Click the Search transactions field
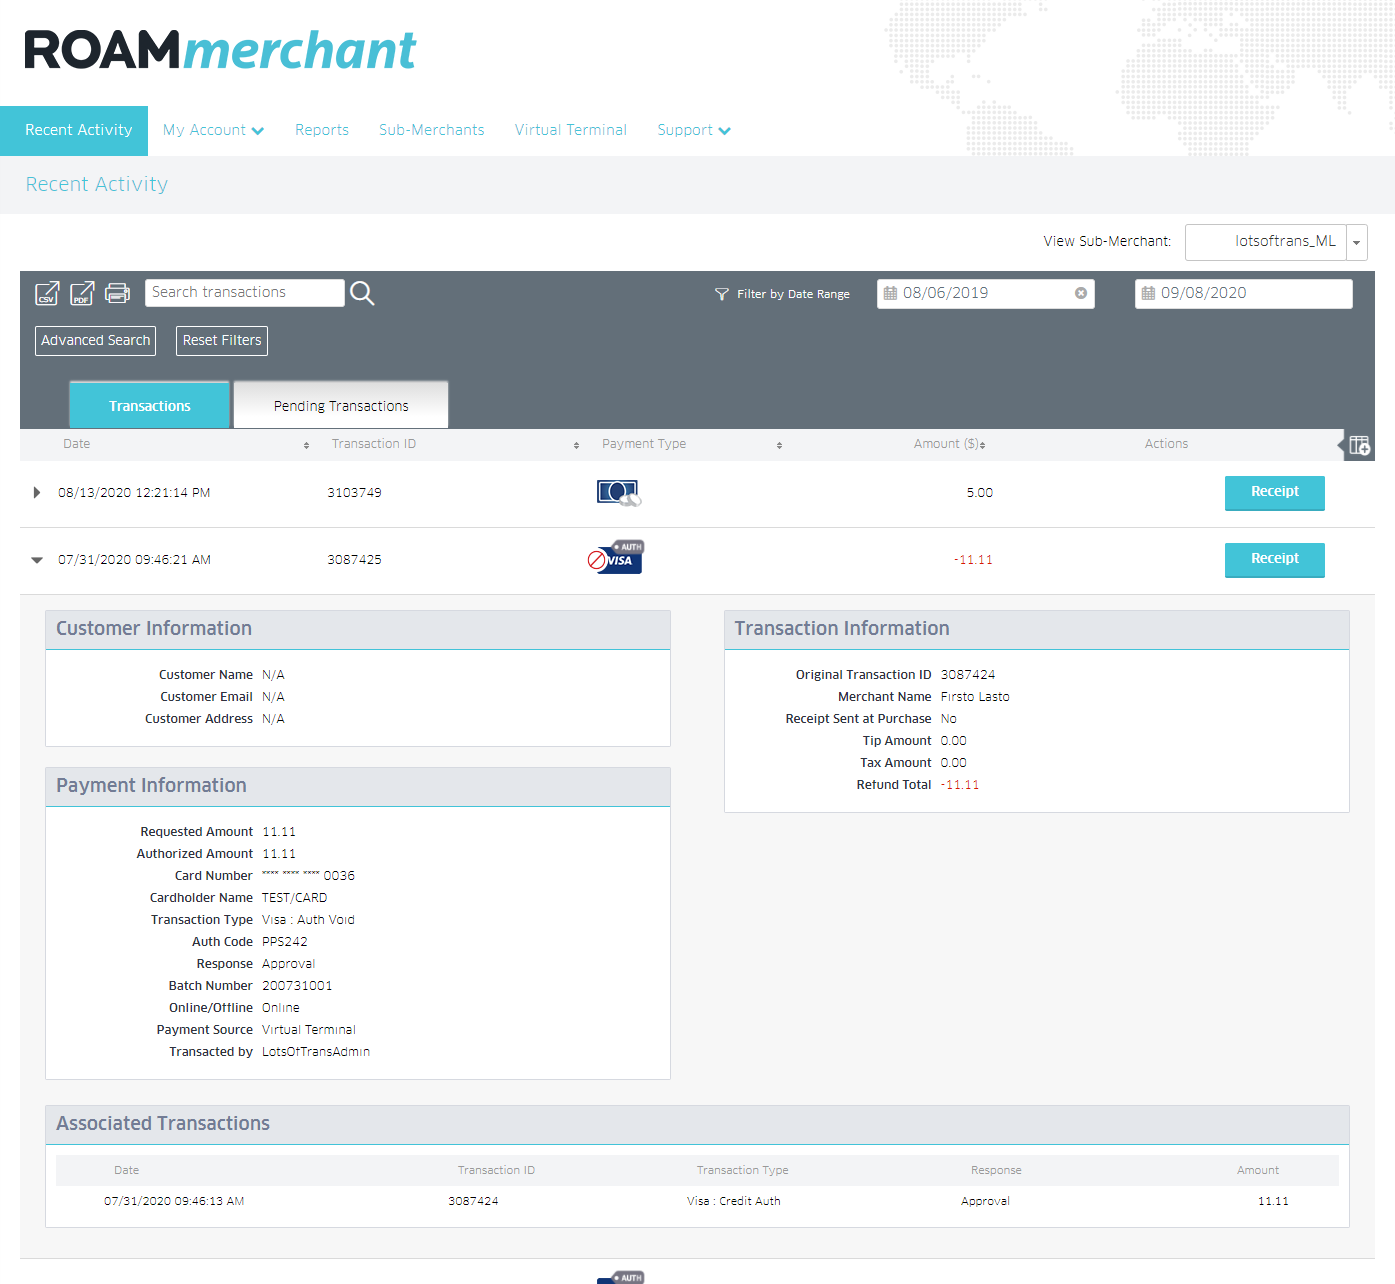Image resolution: width=1395 pixels, height=1284 pixels. tap(245, 292)
